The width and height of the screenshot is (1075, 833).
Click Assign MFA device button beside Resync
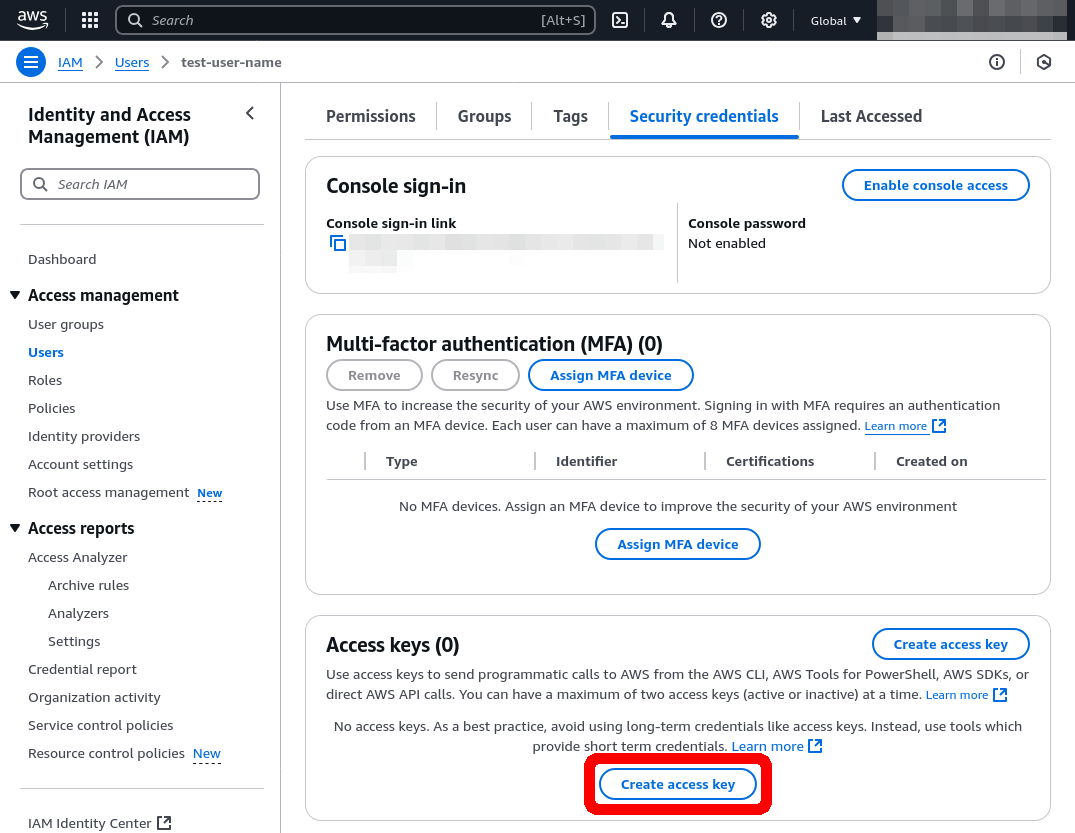click(x=610, y=375)
